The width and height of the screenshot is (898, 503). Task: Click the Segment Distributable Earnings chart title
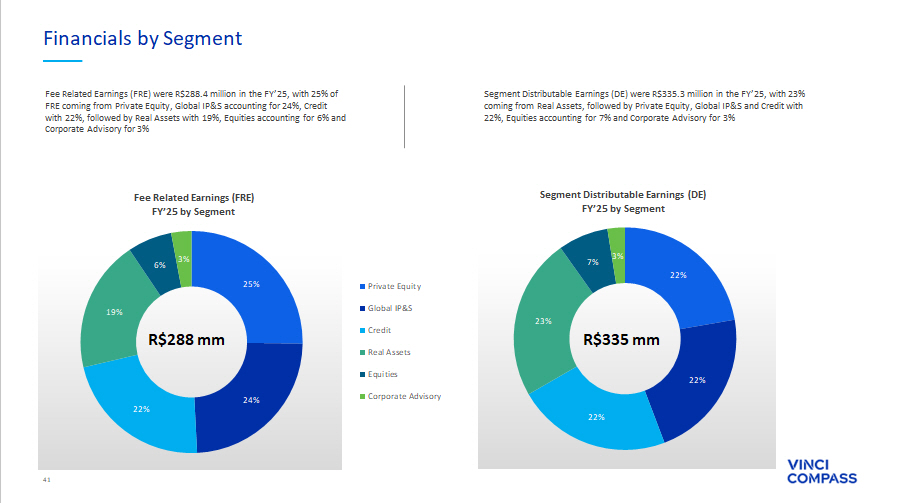pos(622,202)
